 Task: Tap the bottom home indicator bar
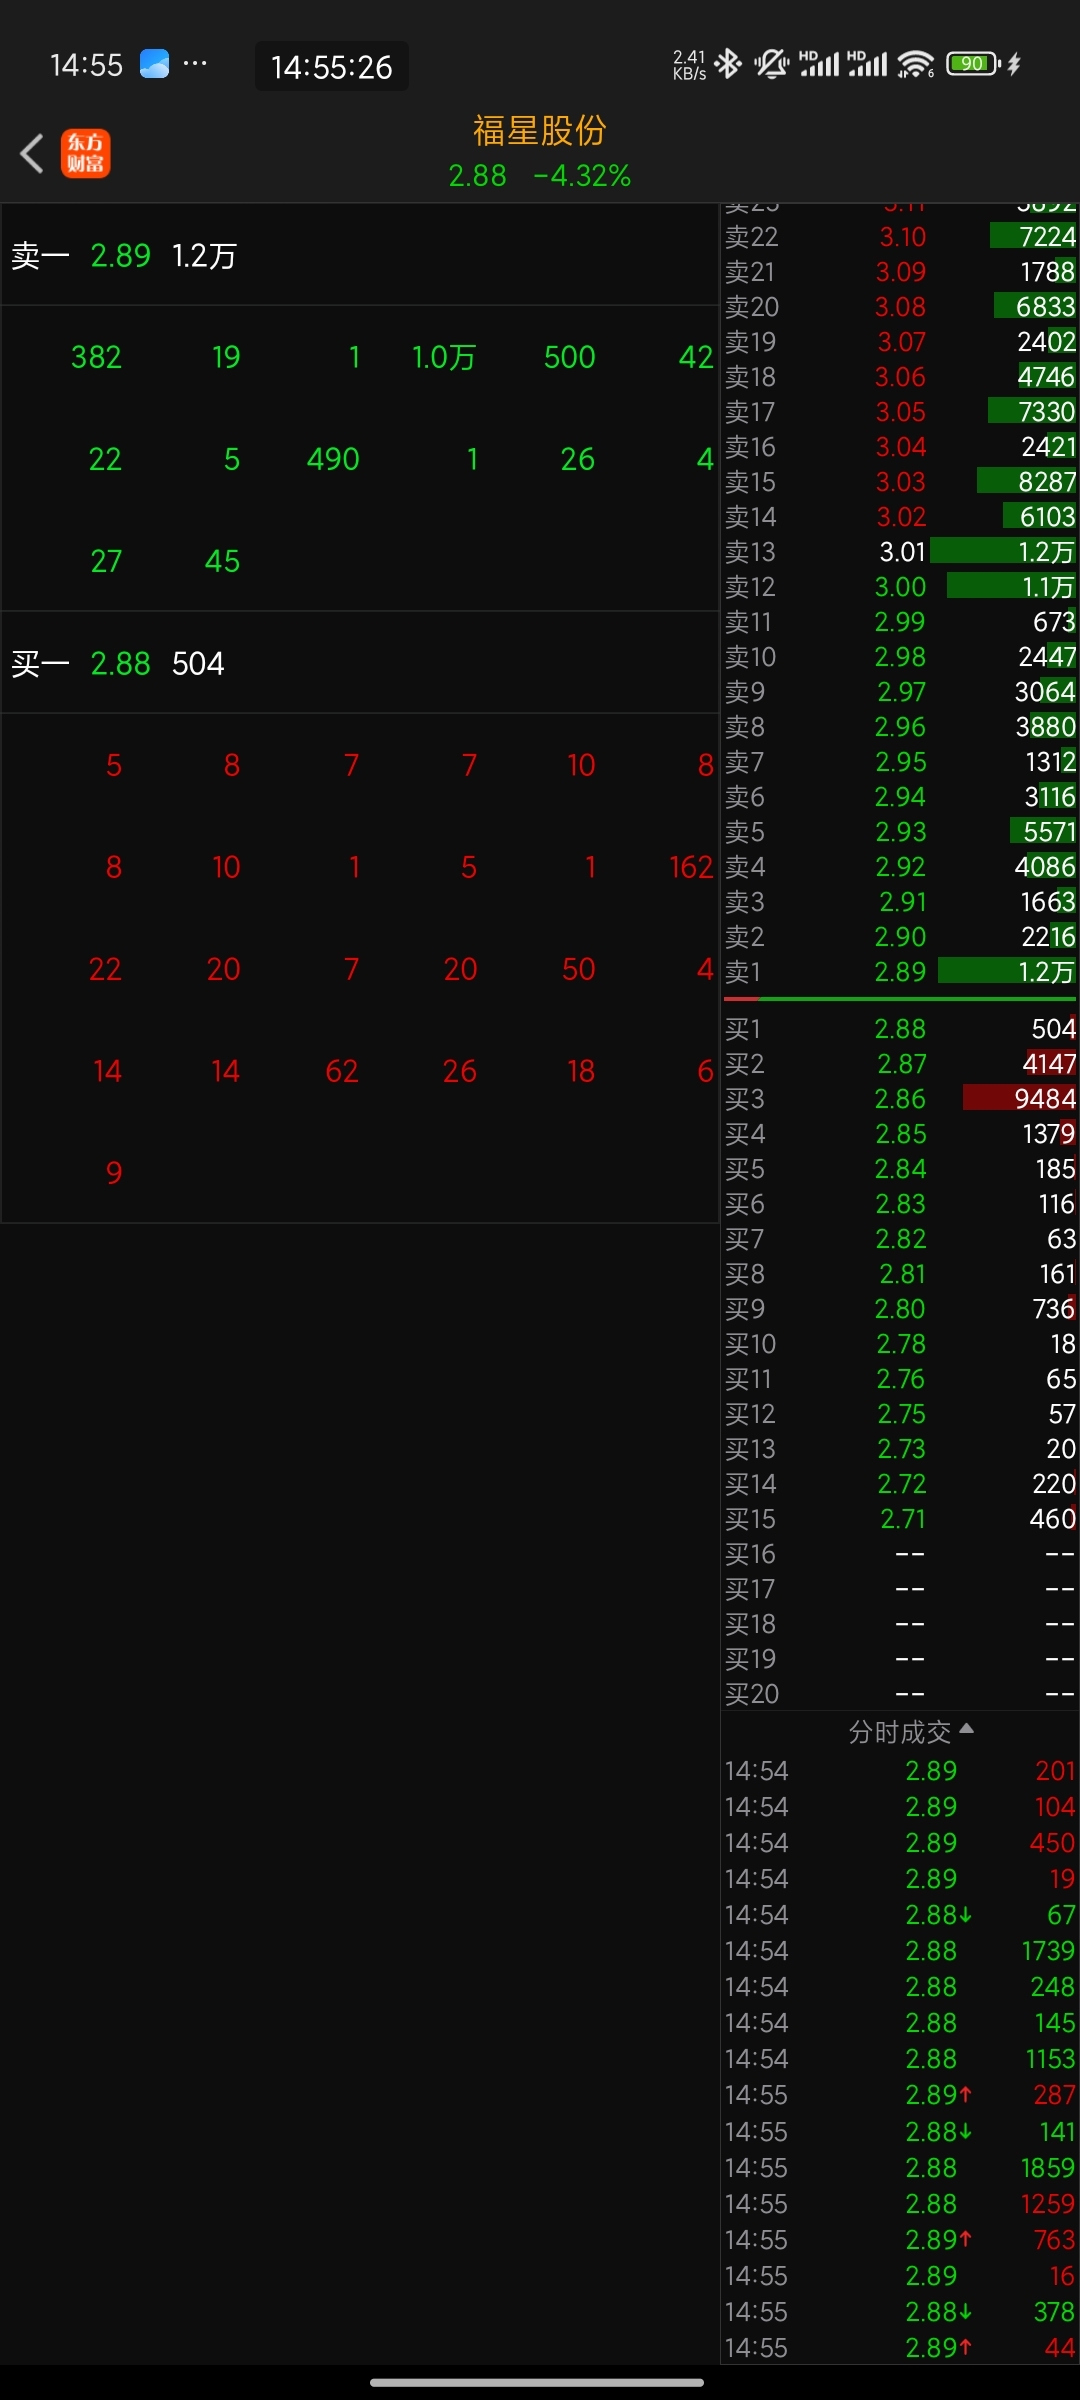(537, 2383)
